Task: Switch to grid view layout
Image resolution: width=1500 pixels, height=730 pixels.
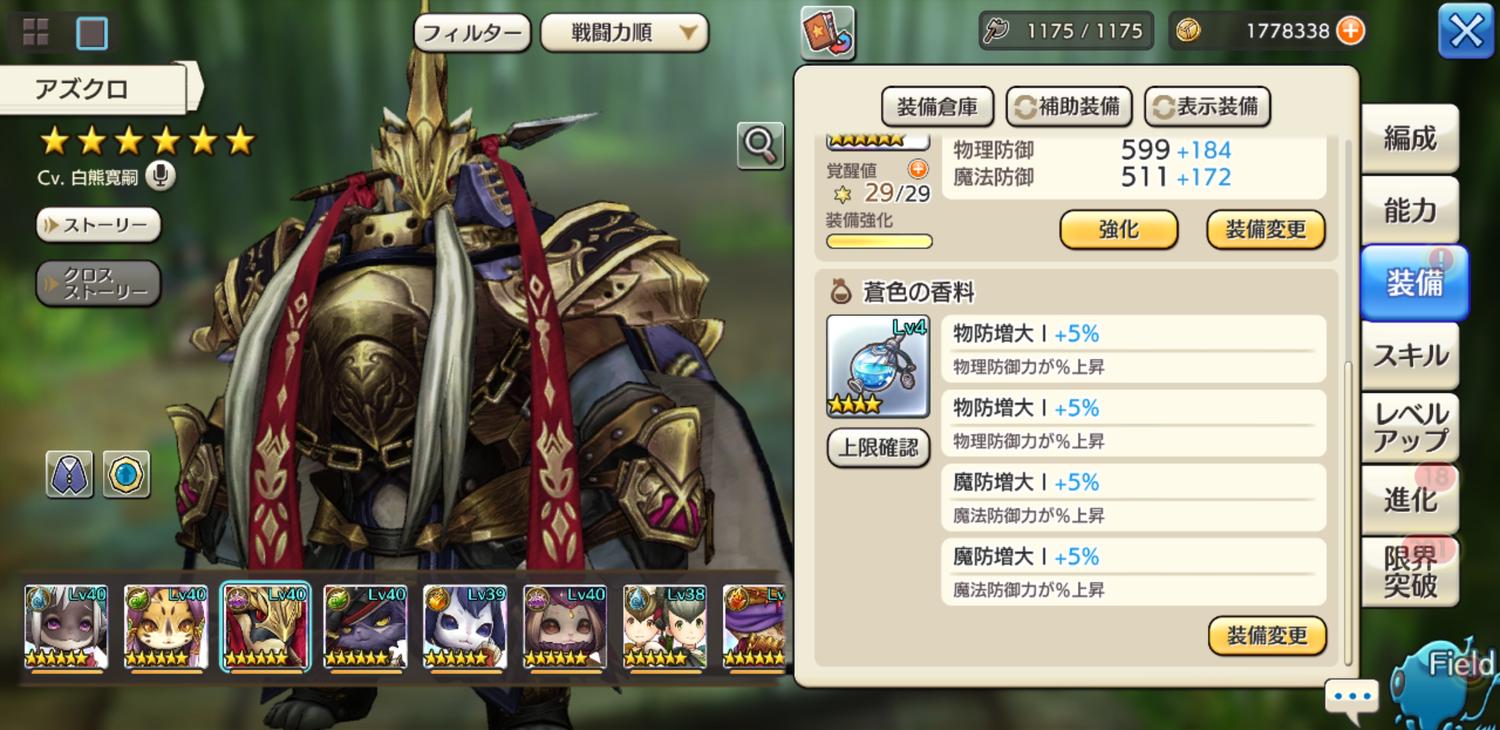Action: tap(36, 33)
